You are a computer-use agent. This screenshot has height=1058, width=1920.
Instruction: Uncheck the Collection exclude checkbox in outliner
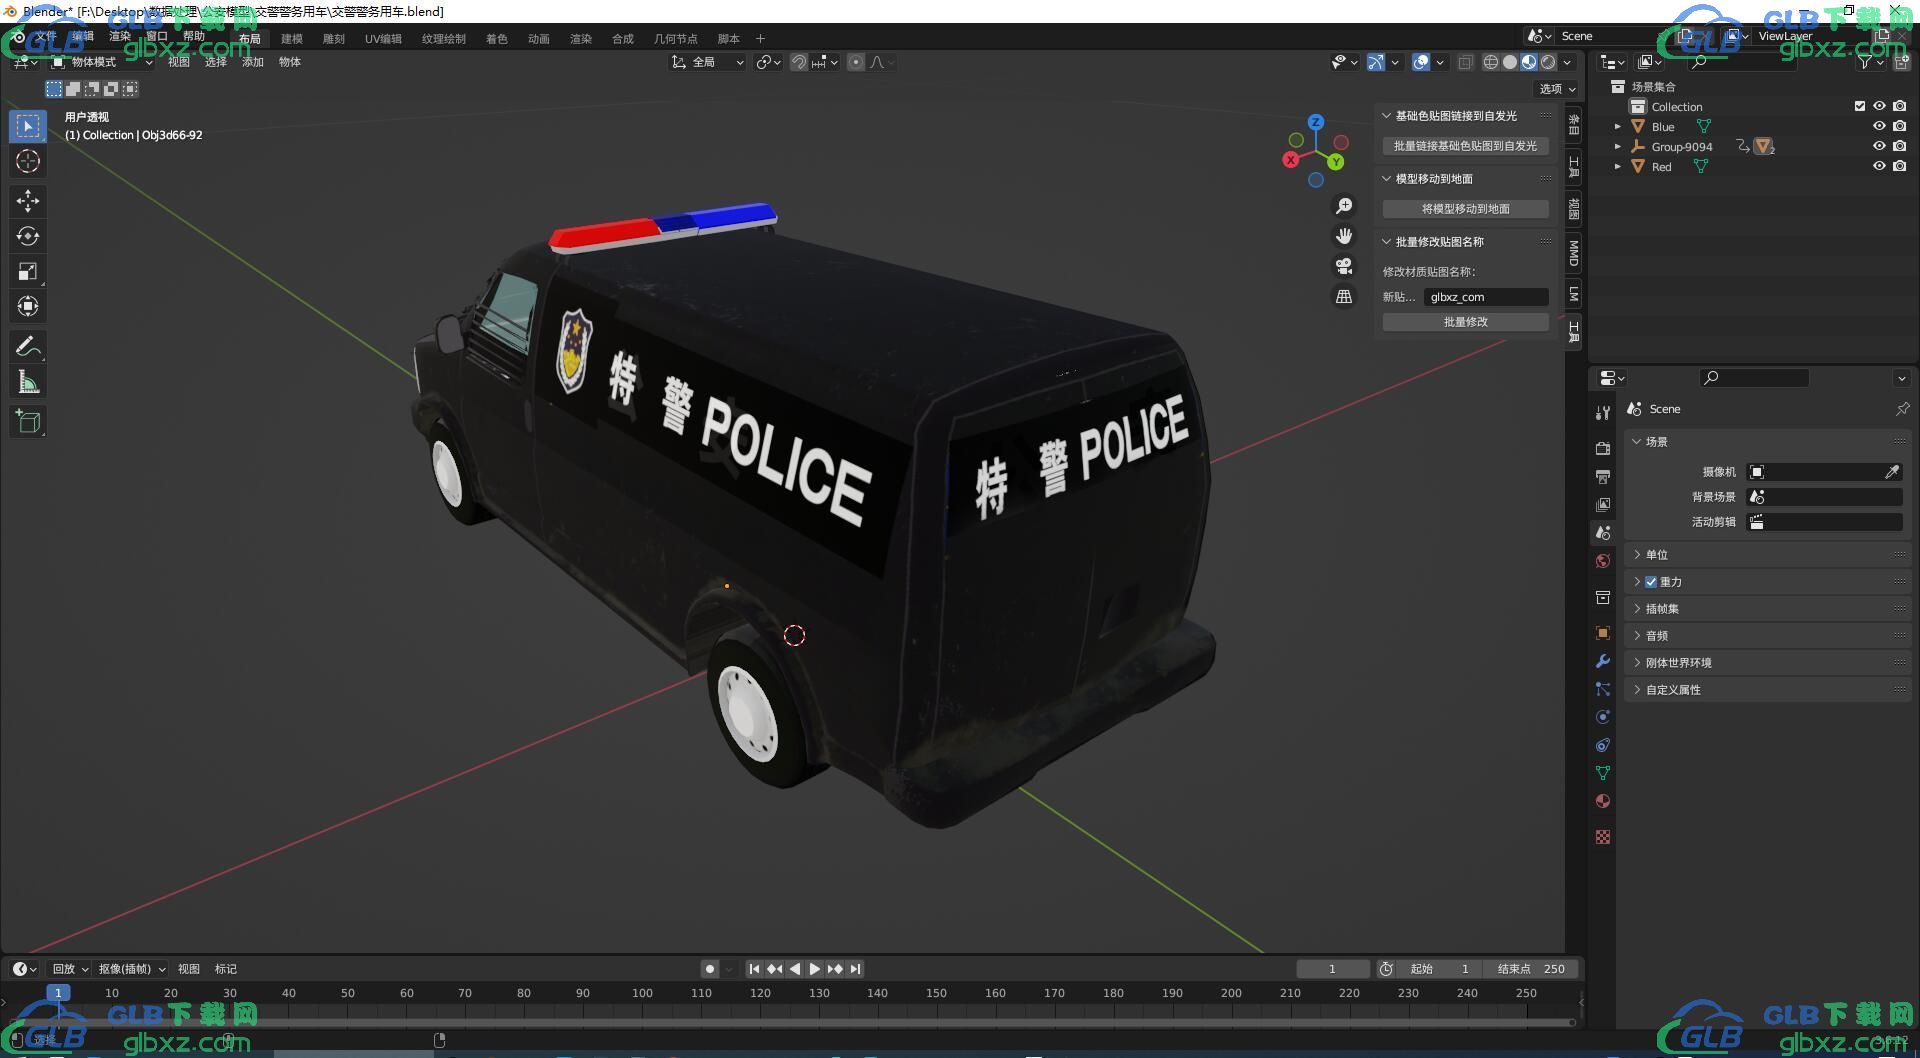pyautogui.click(x=1860, y=106)
